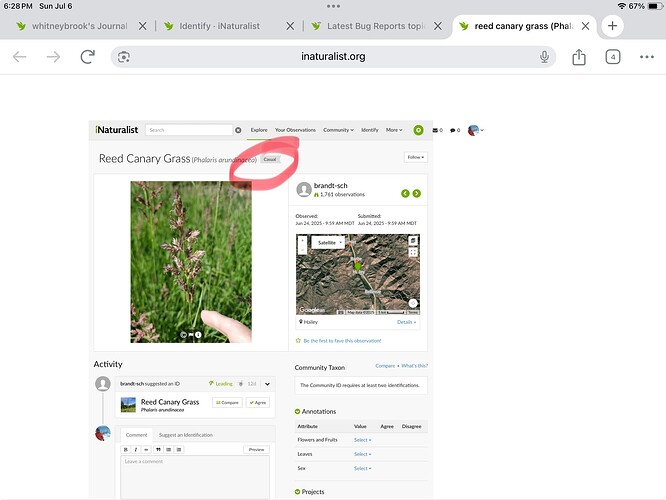The width and height of the screenshot is (666, 500).
Task: Apply bold formatting in comment toolbar
Action: (126, 449)
